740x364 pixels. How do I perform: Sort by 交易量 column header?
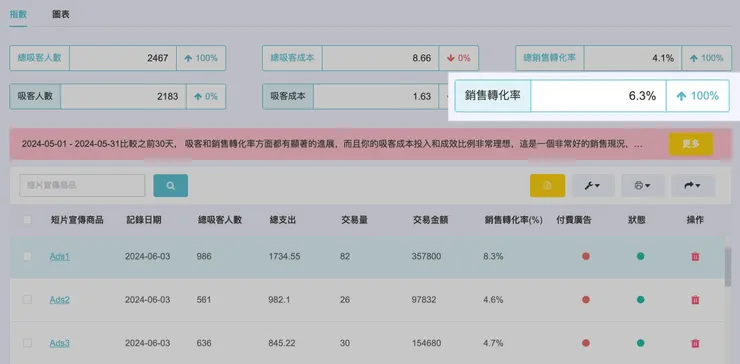354,220
